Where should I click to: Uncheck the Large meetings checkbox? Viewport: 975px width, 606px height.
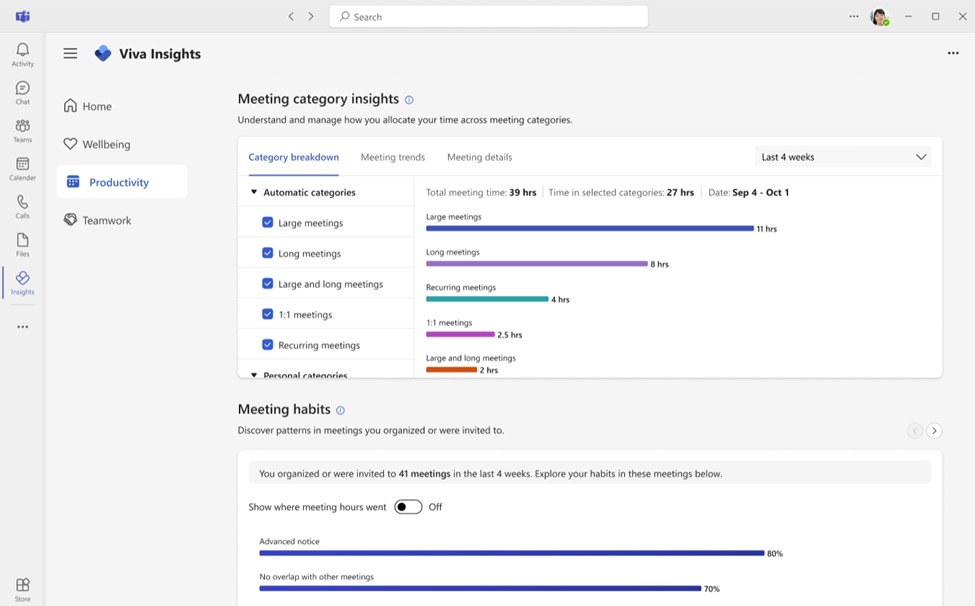tap(267, 223)
